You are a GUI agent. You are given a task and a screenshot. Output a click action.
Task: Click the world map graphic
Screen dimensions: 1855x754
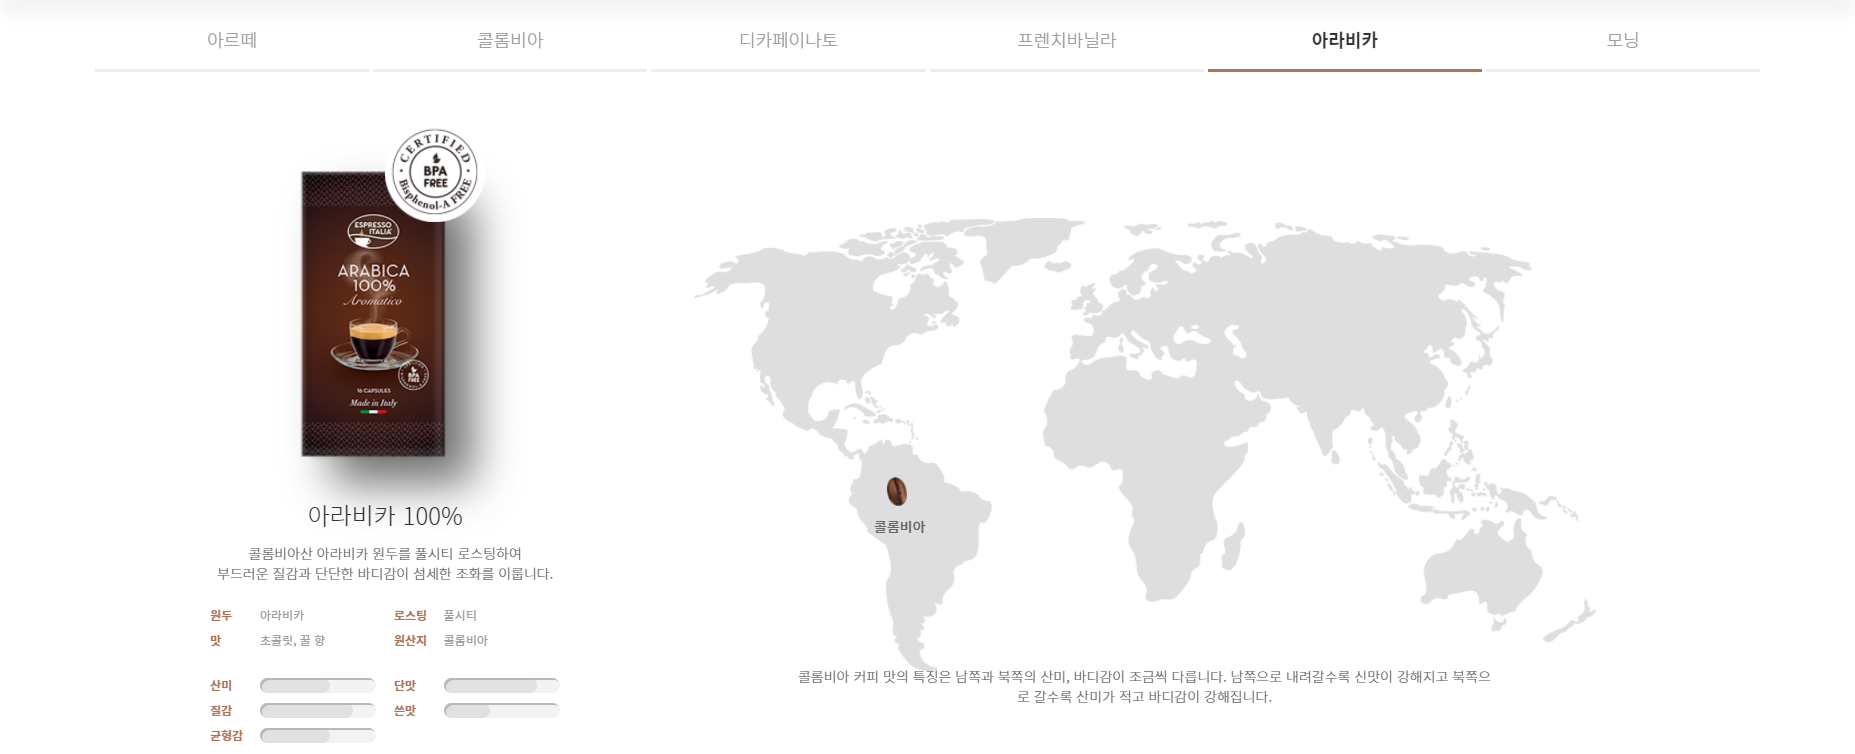[1144, 443]
